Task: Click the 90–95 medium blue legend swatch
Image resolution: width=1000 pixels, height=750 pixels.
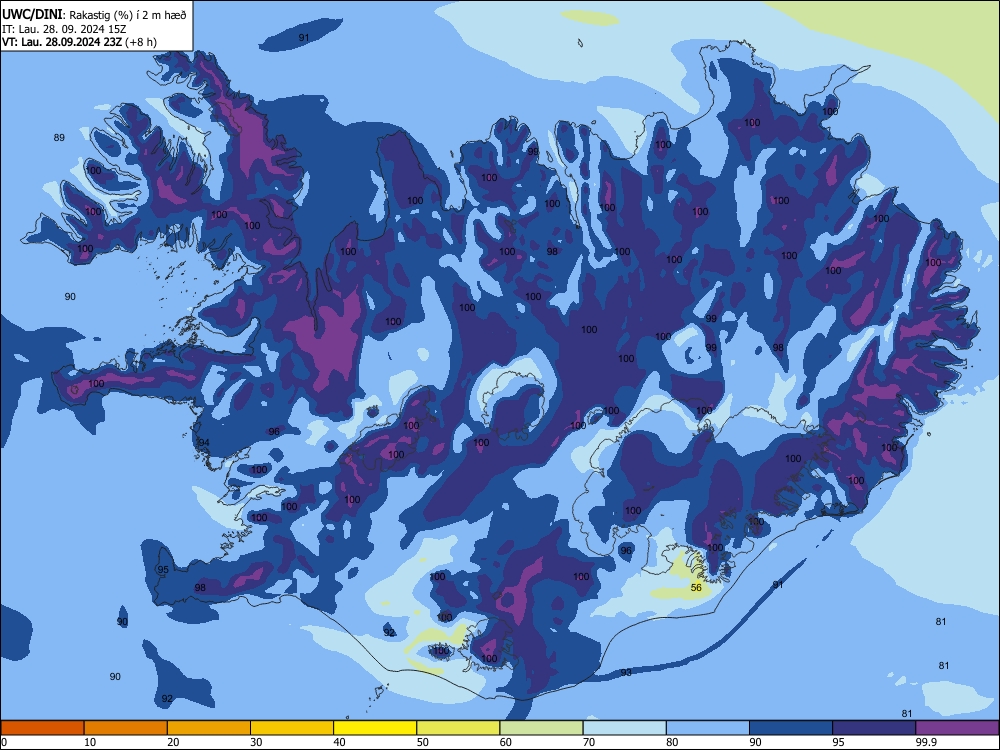Action: [x=791, y=728]
